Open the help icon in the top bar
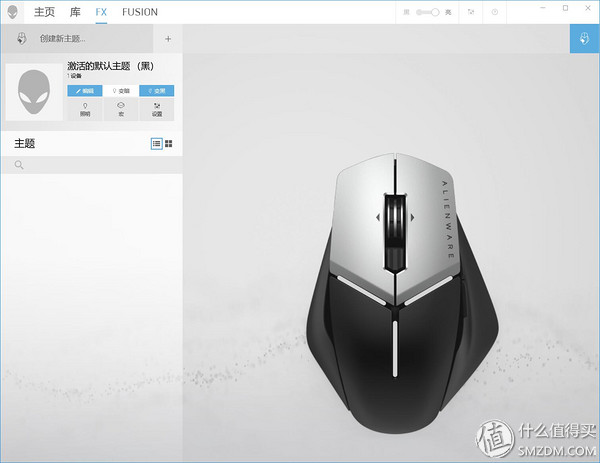Screen dimensions: 600x463 point(495,12)
